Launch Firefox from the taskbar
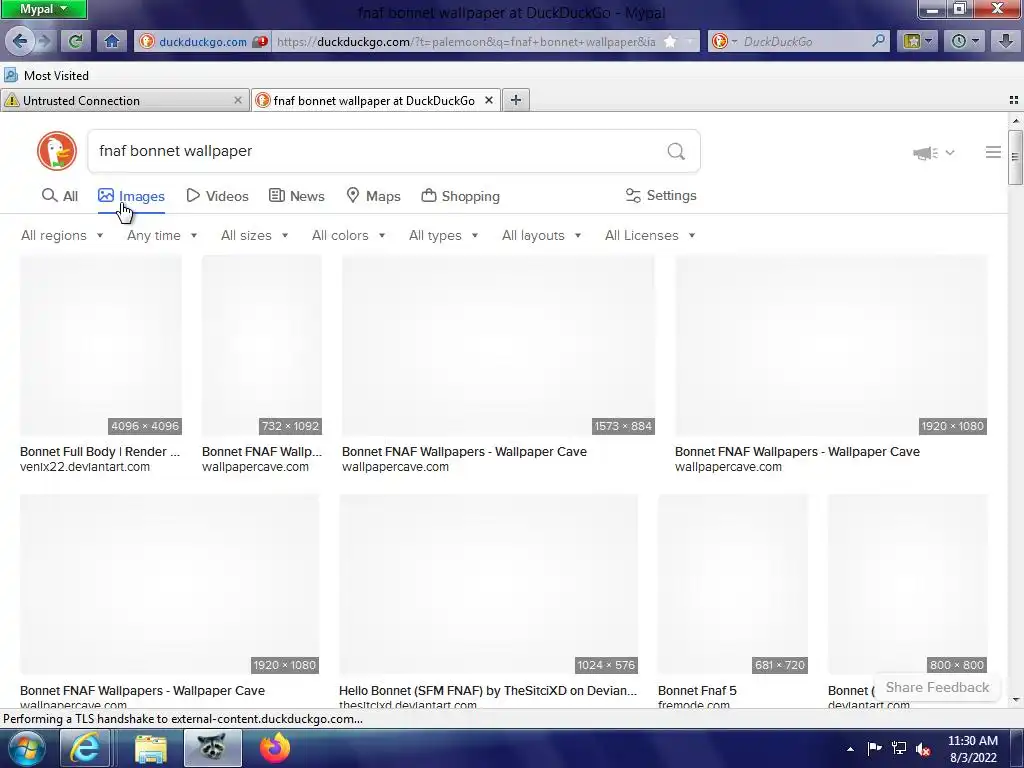The height and width of the screenshot is (768, 1024). click(x=275, y=748)
